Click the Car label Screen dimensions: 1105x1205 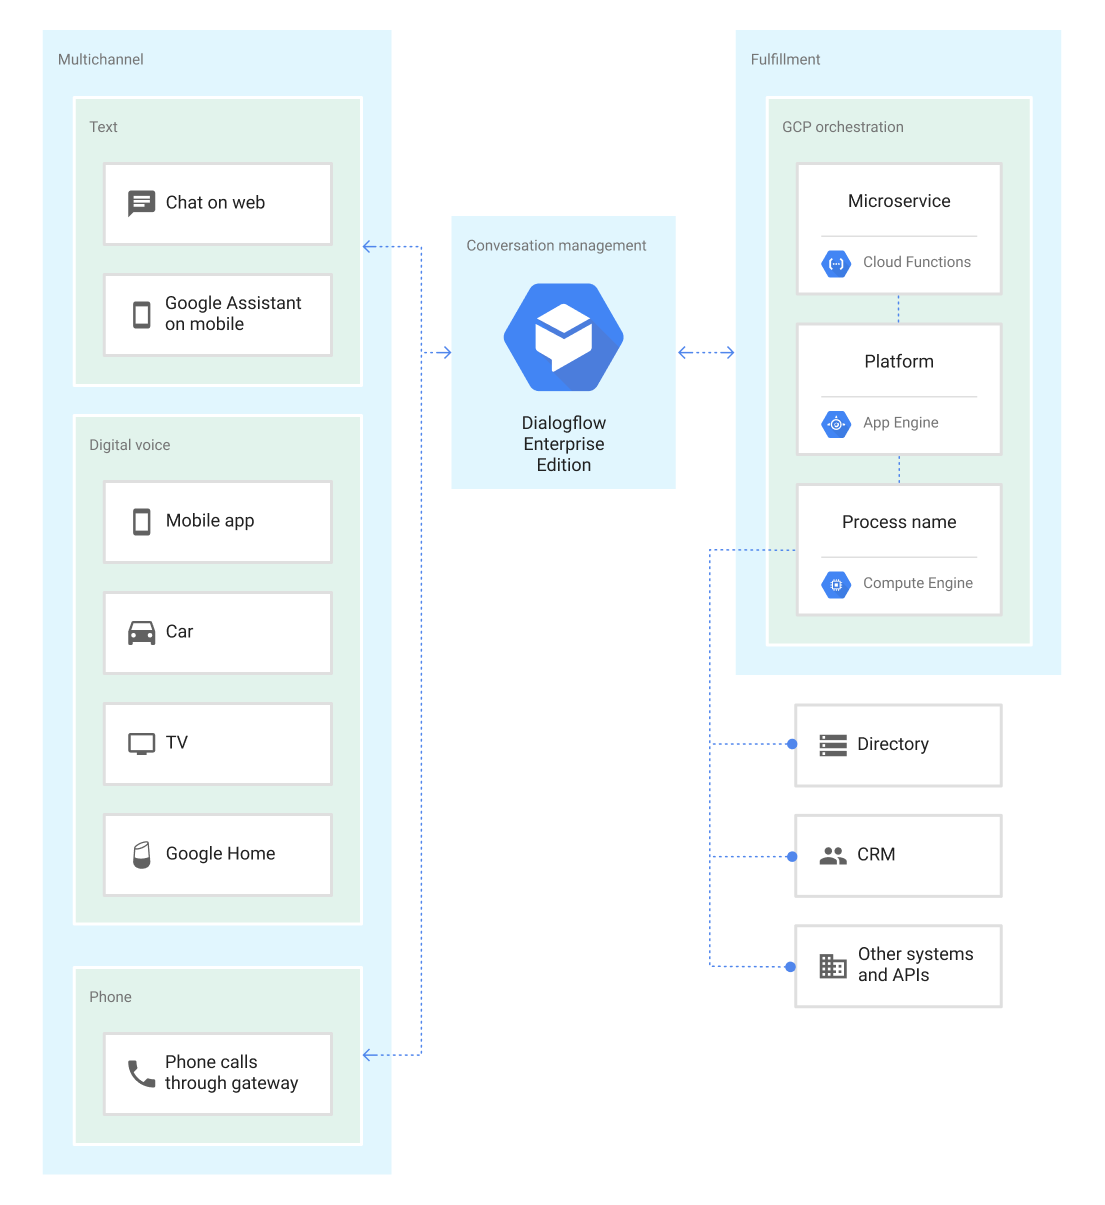[179, 632]
